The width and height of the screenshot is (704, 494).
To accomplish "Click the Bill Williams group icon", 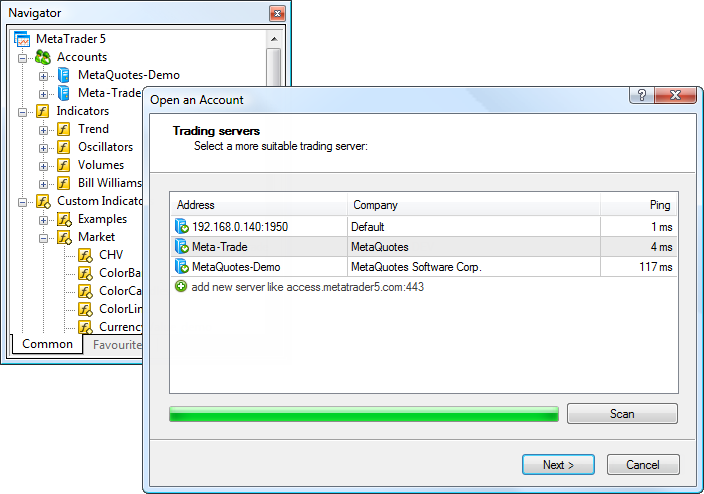I will (x=63, y=183).
